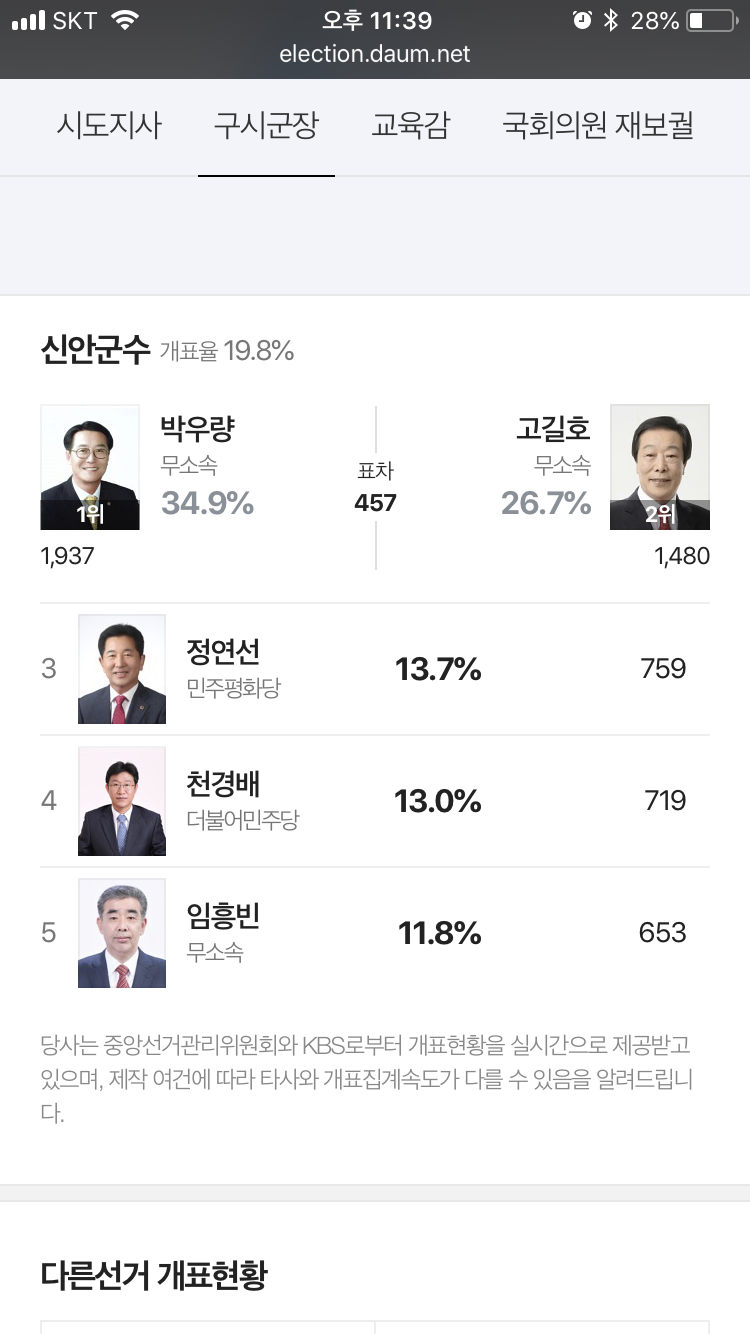Select candidate name 고길호

pos(553,428)
